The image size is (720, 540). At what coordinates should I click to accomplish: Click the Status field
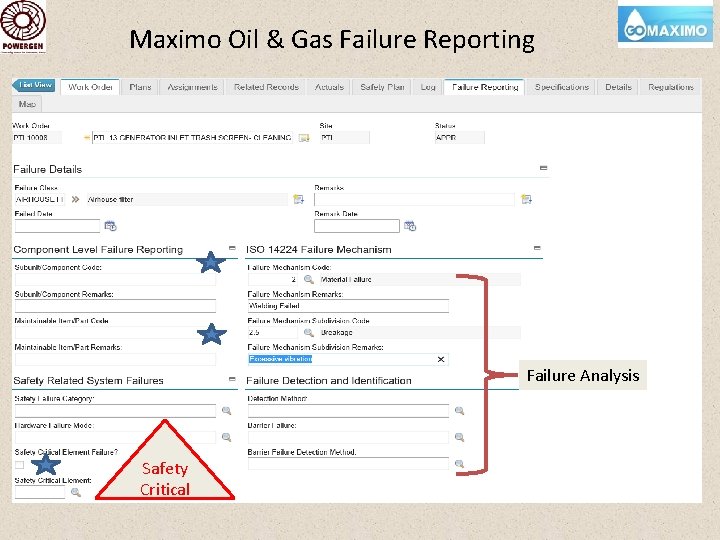[x=460, y=138]
